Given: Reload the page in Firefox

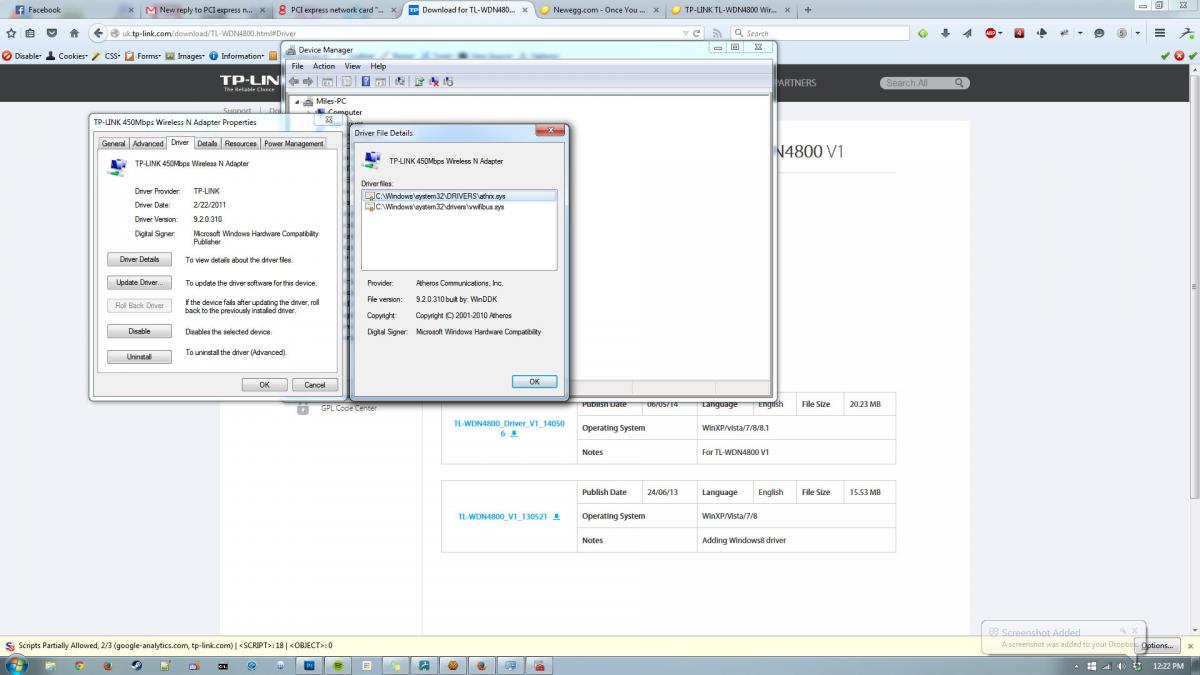Looking at the screenshot, I should coord(697,33).
